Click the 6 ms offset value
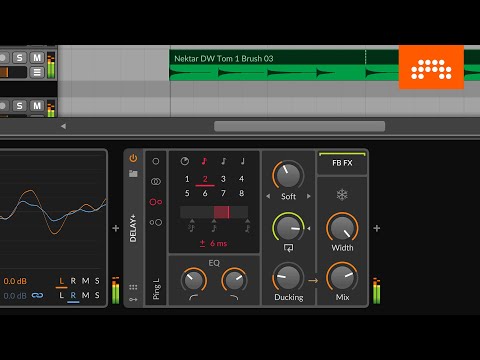Image resolution: width=480 pixels, height=360 pixels. tap(218, 244)
